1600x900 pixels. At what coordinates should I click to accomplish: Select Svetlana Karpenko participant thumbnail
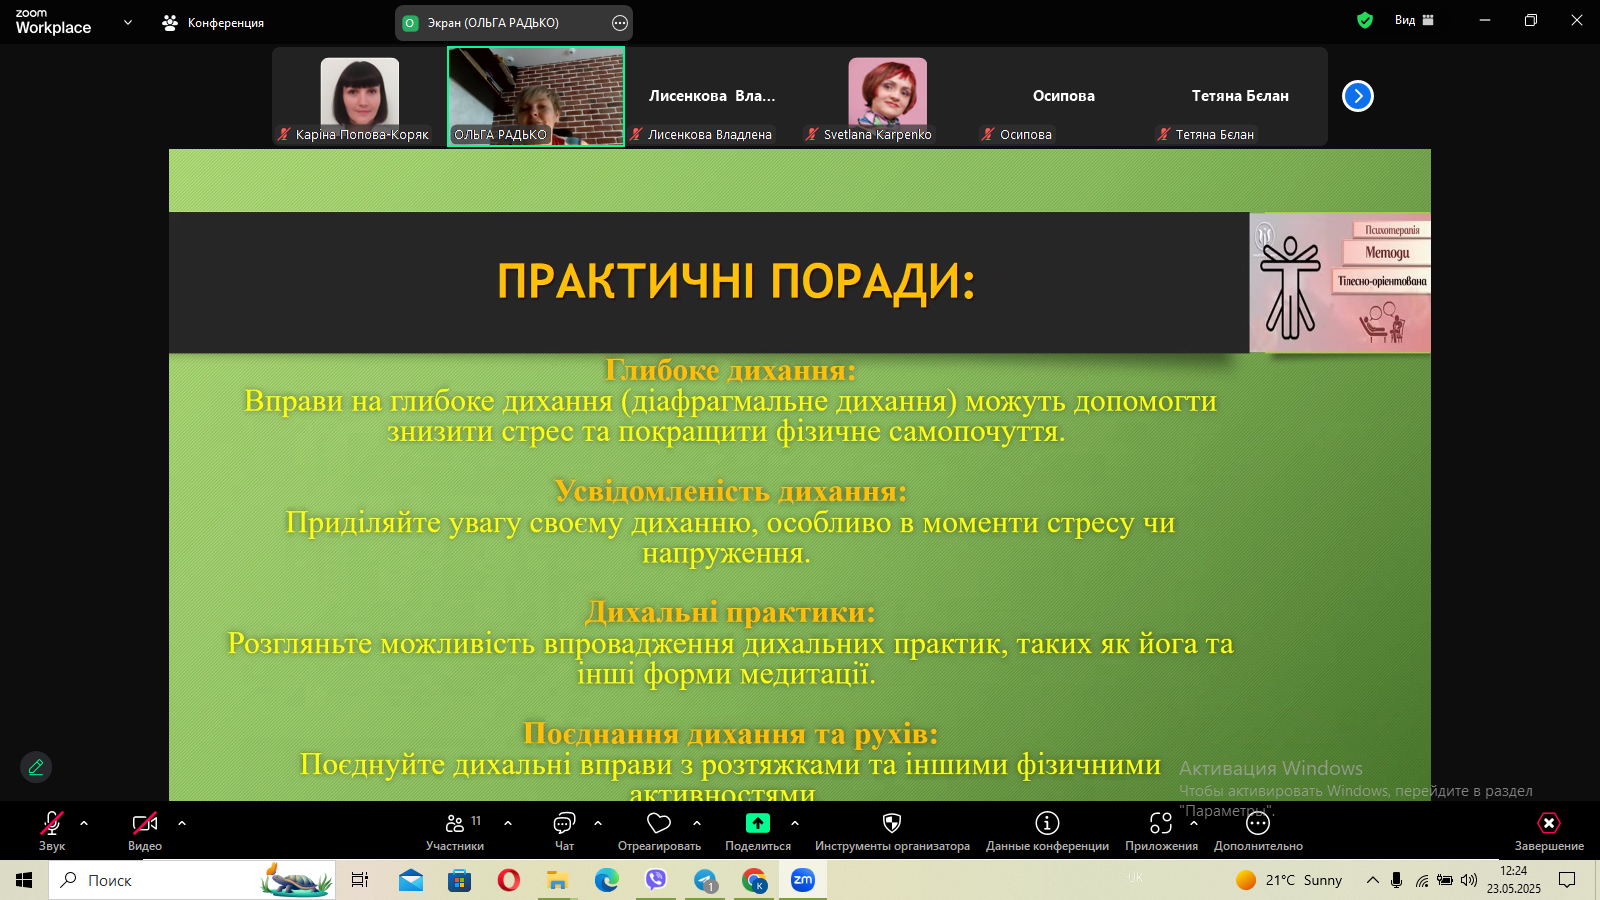(x=888, y=96)
